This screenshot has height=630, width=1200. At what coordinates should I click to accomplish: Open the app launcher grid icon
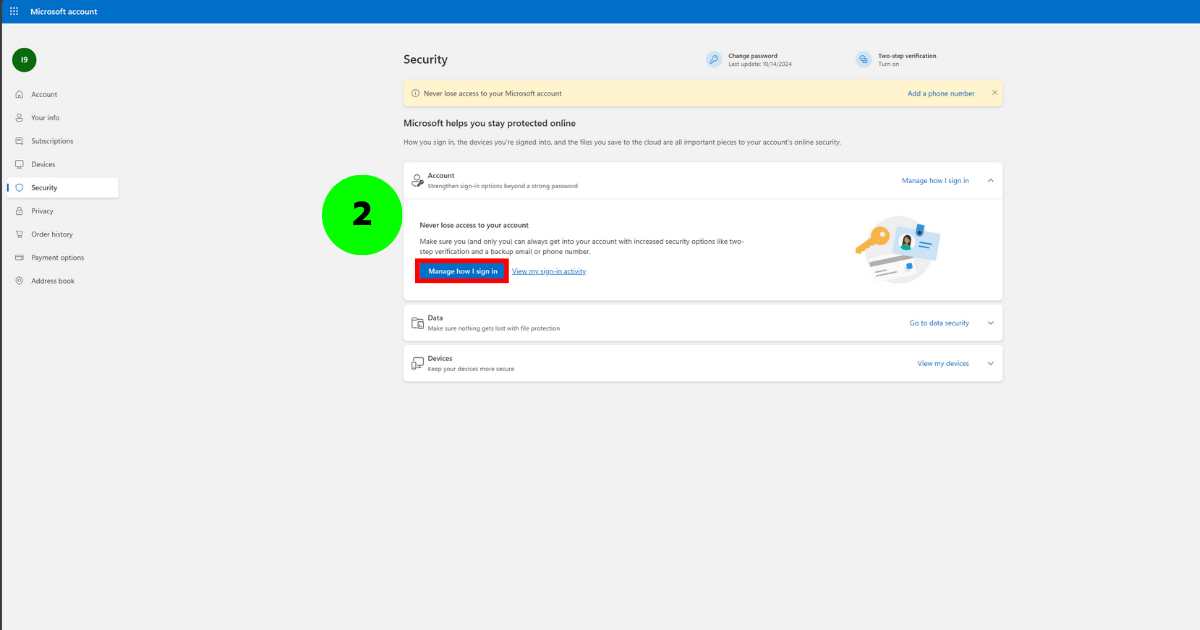point(14,11)
